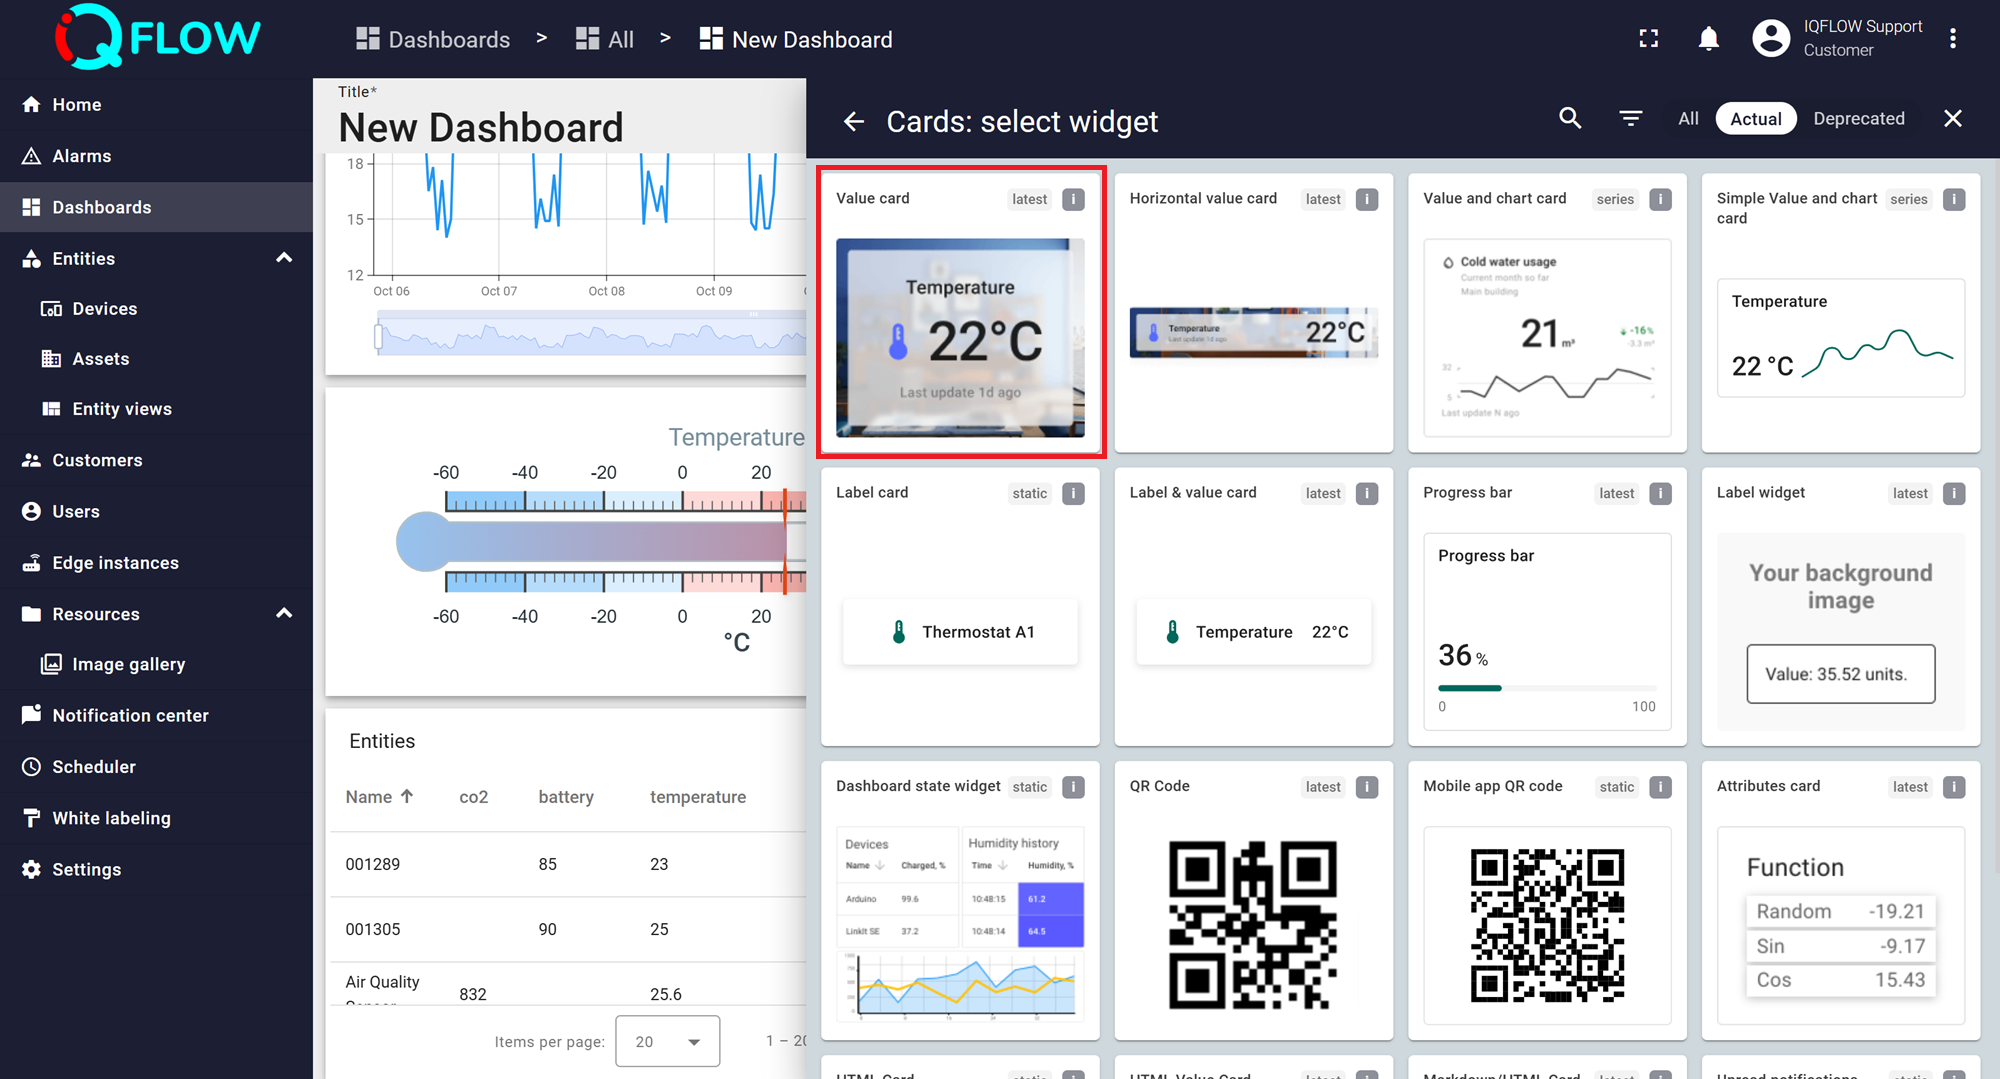Open the items per page dropdown
Image resolution: width=2000 pixels, height=1079 pixels.
pos(667,1041)
